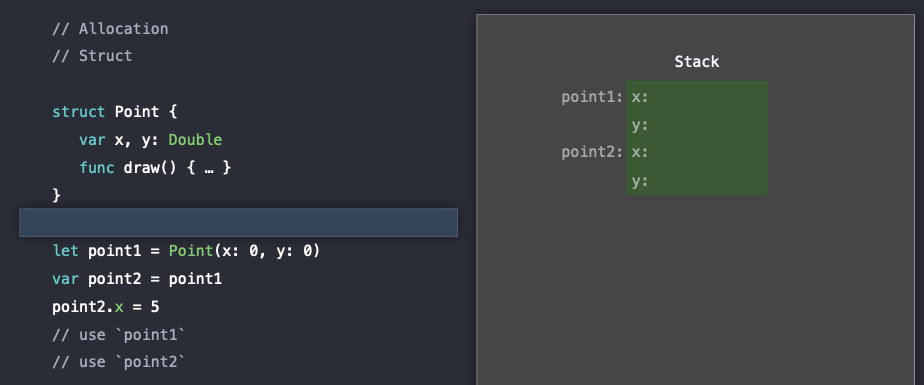Click the "// Struct" comment line
Image resolution: width=924 pixels, height=385 pixels.
pos(92,56)
